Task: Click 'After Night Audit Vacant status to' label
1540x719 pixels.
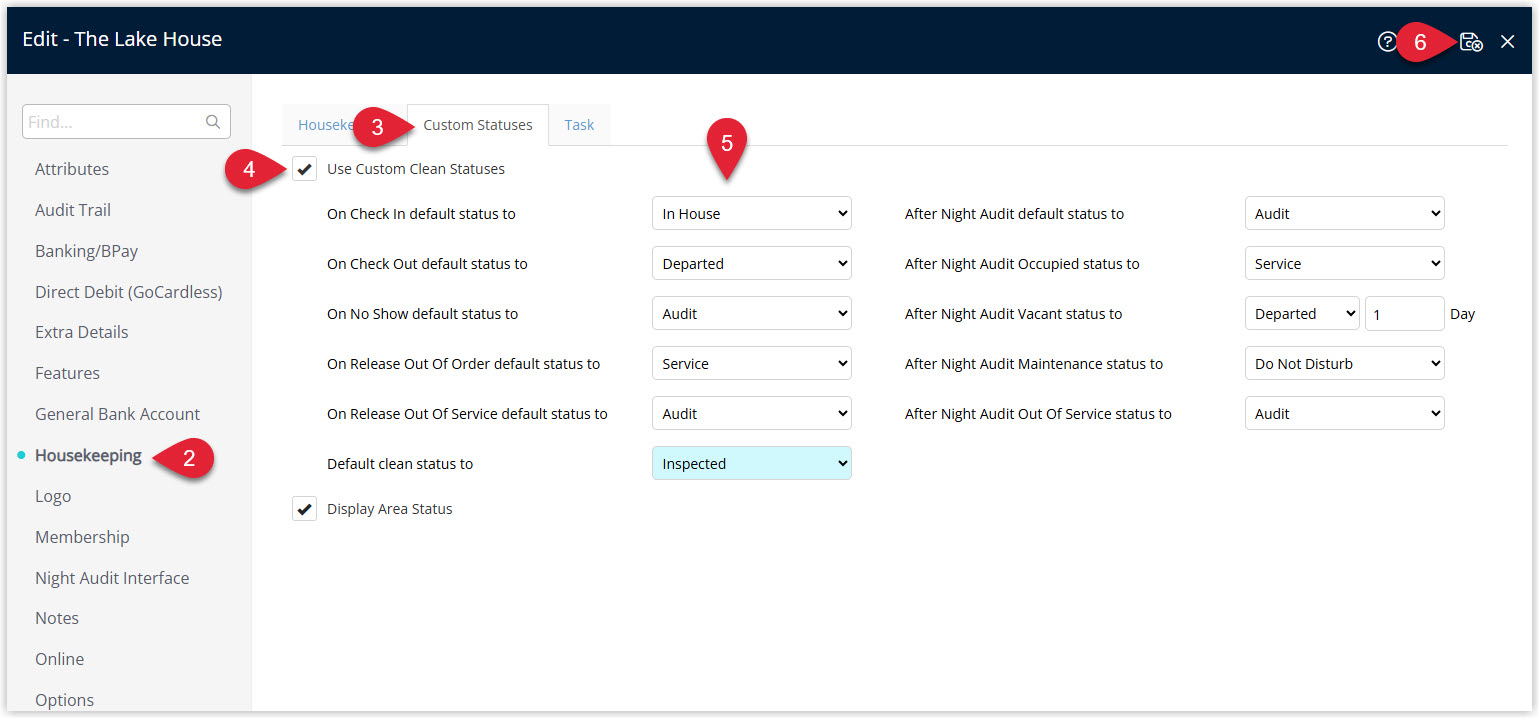Action: (1013, 314)
